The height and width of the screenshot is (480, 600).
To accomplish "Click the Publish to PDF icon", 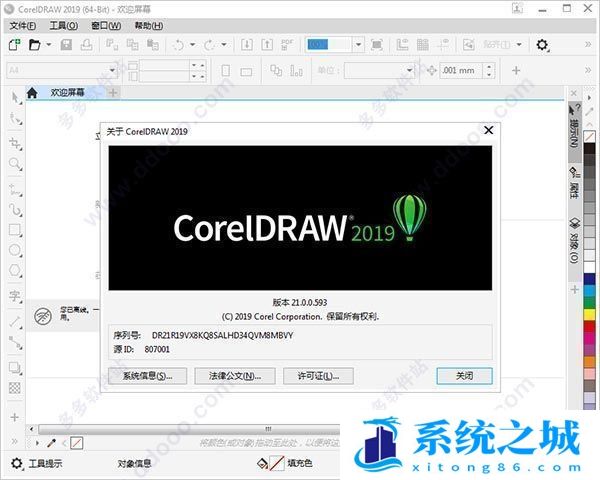I will (x=287, y=45).
